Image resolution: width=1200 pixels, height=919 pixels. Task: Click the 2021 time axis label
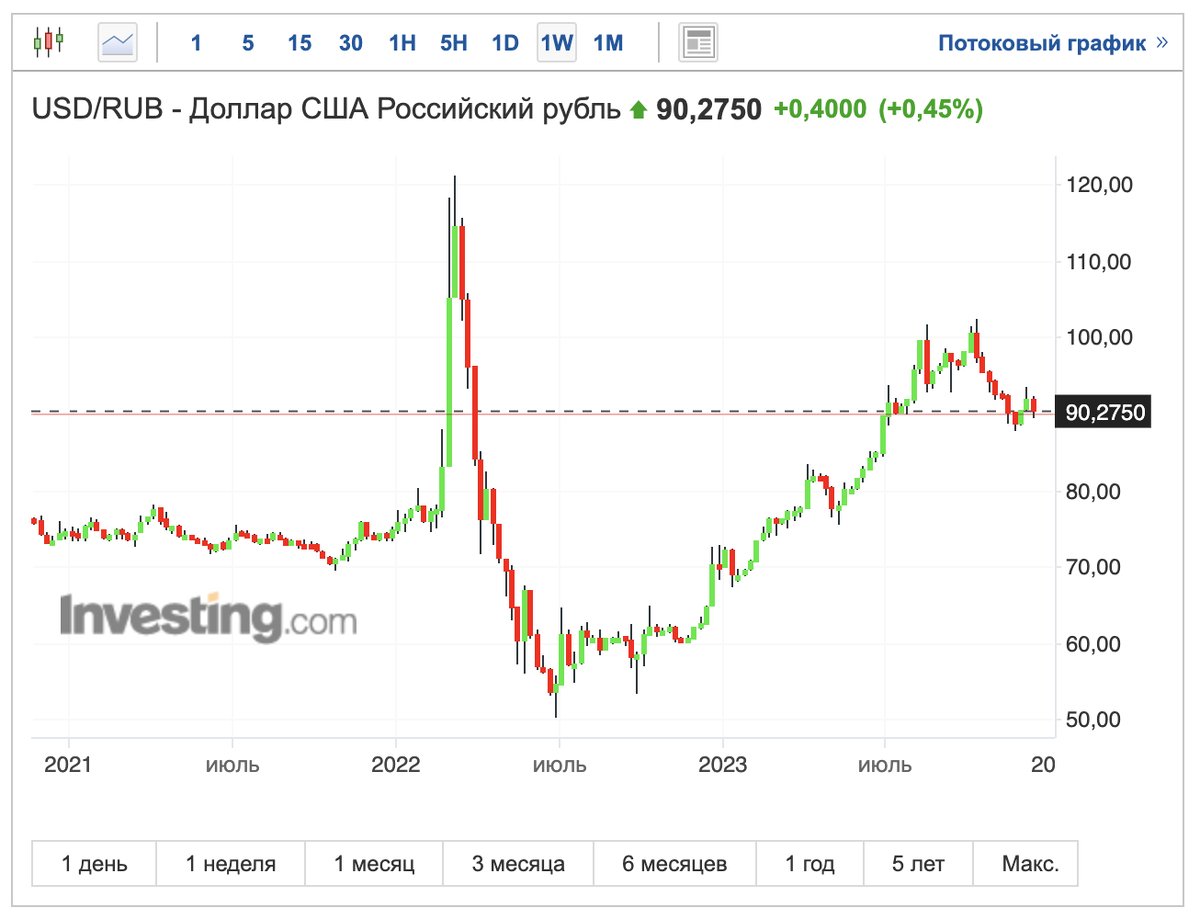click(68, 765)
